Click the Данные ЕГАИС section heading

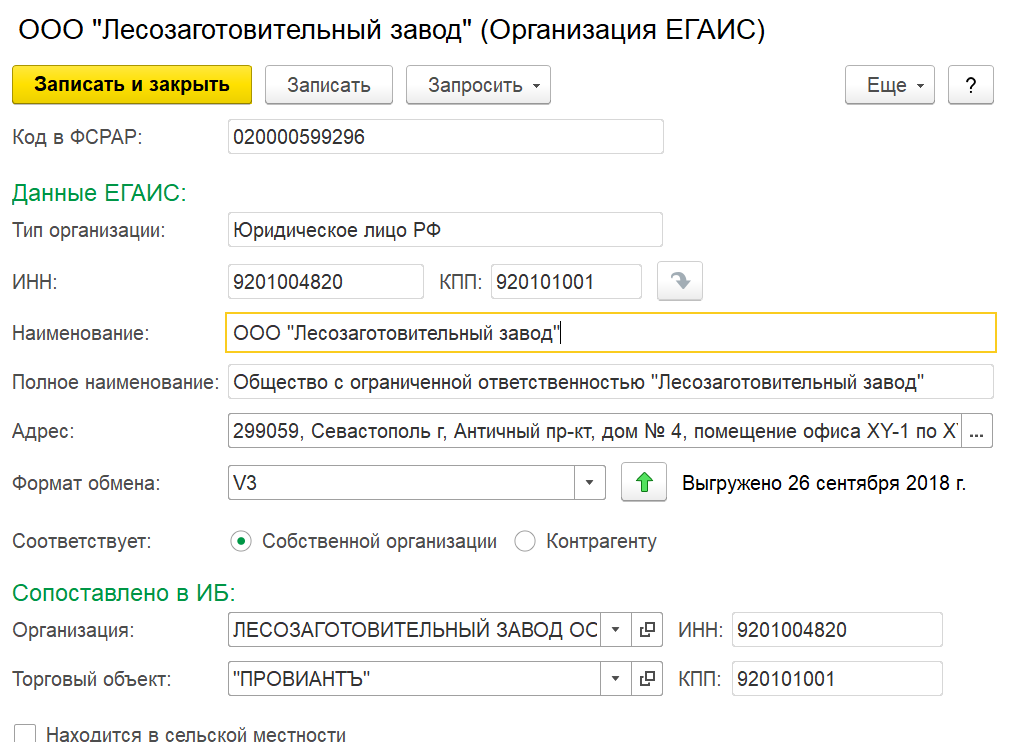(99, 193)
